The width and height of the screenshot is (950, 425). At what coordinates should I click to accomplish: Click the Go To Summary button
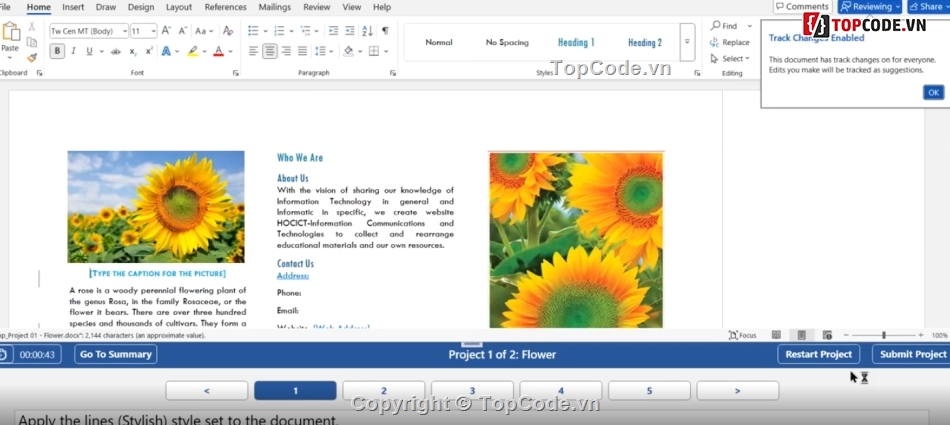(x=116, y=354)
